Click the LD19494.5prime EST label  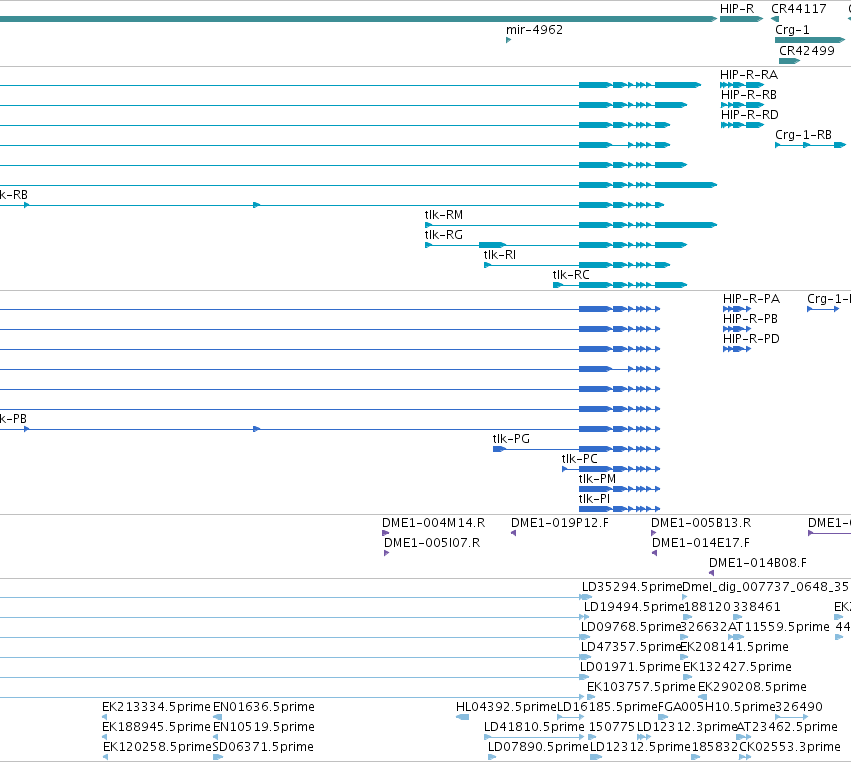(634, 607)
